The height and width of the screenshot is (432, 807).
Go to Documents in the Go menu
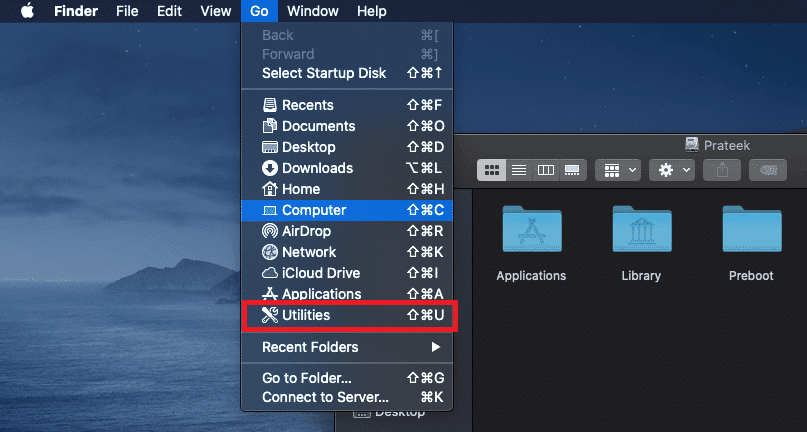347,126
